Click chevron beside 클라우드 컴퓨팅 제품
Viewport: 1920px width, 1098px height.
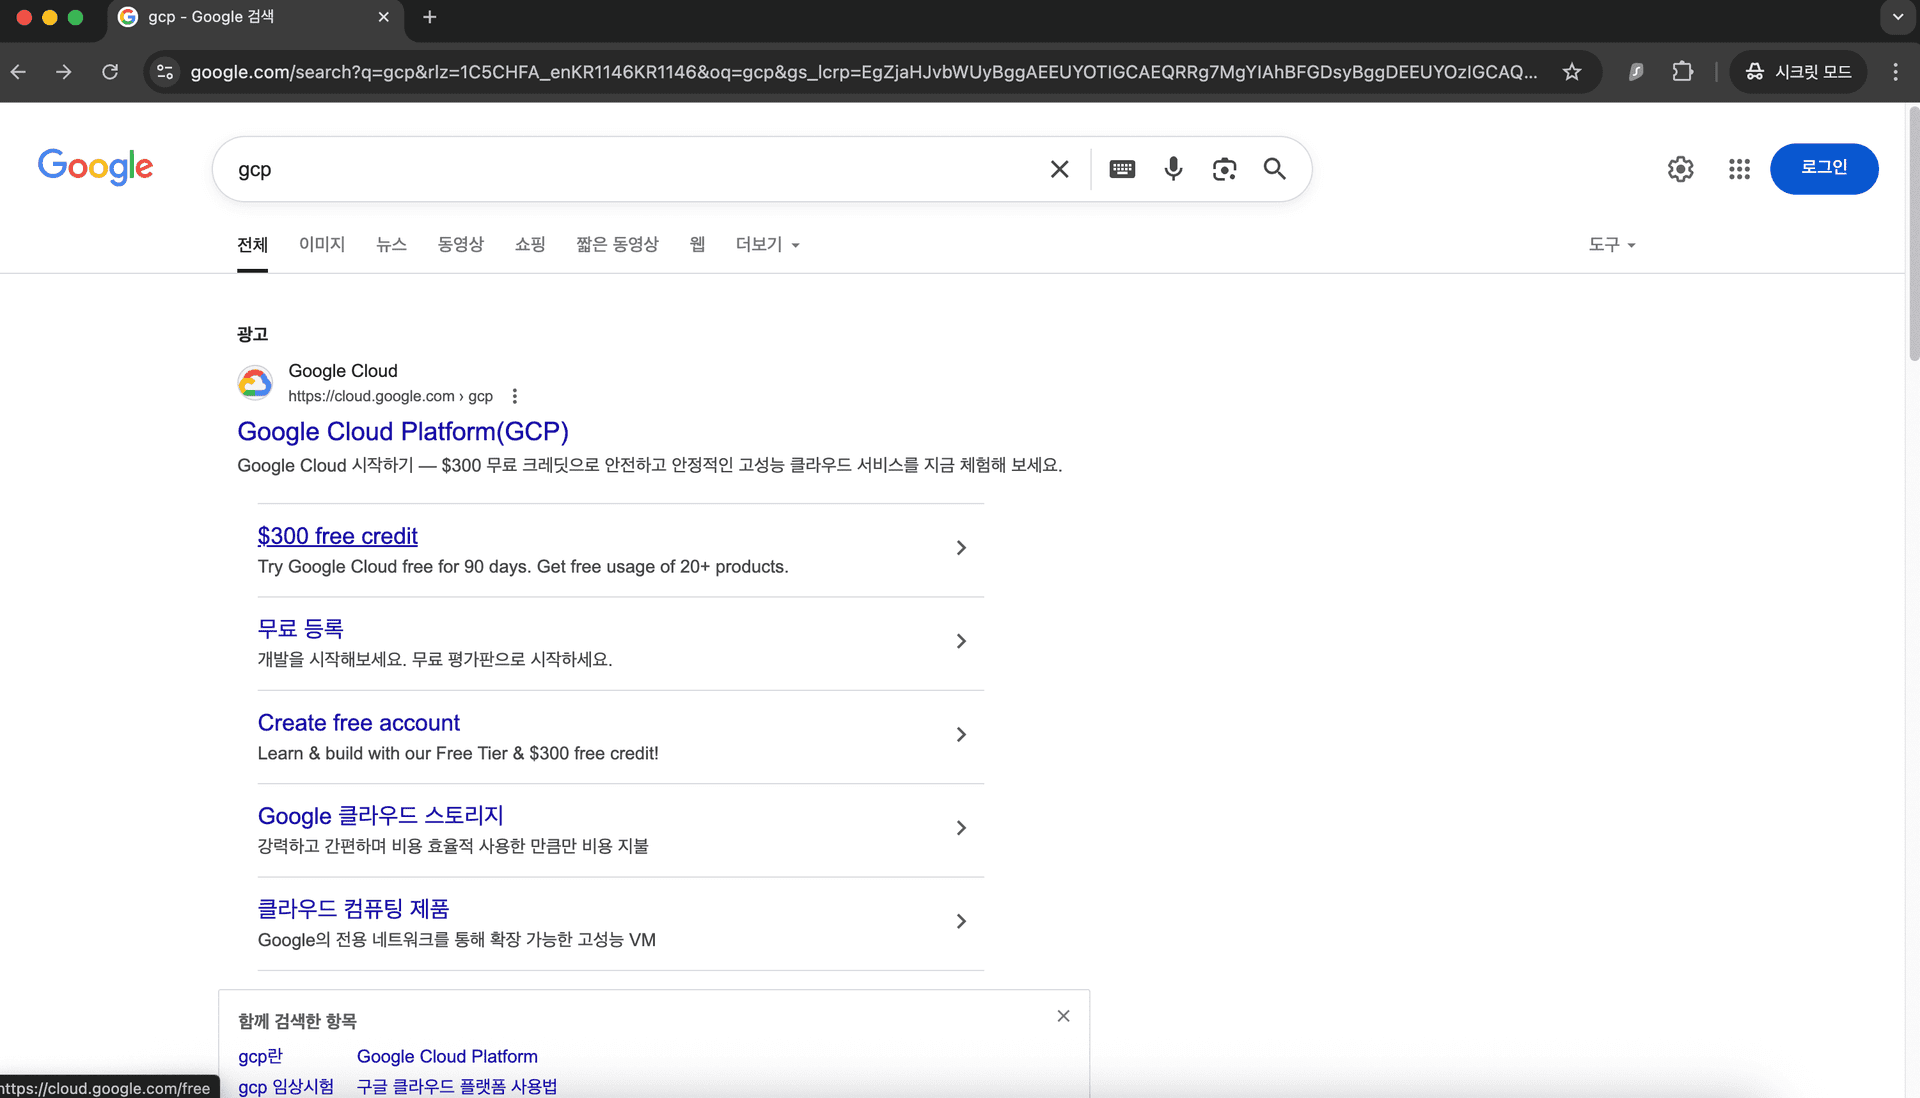(x=961, y=921)
